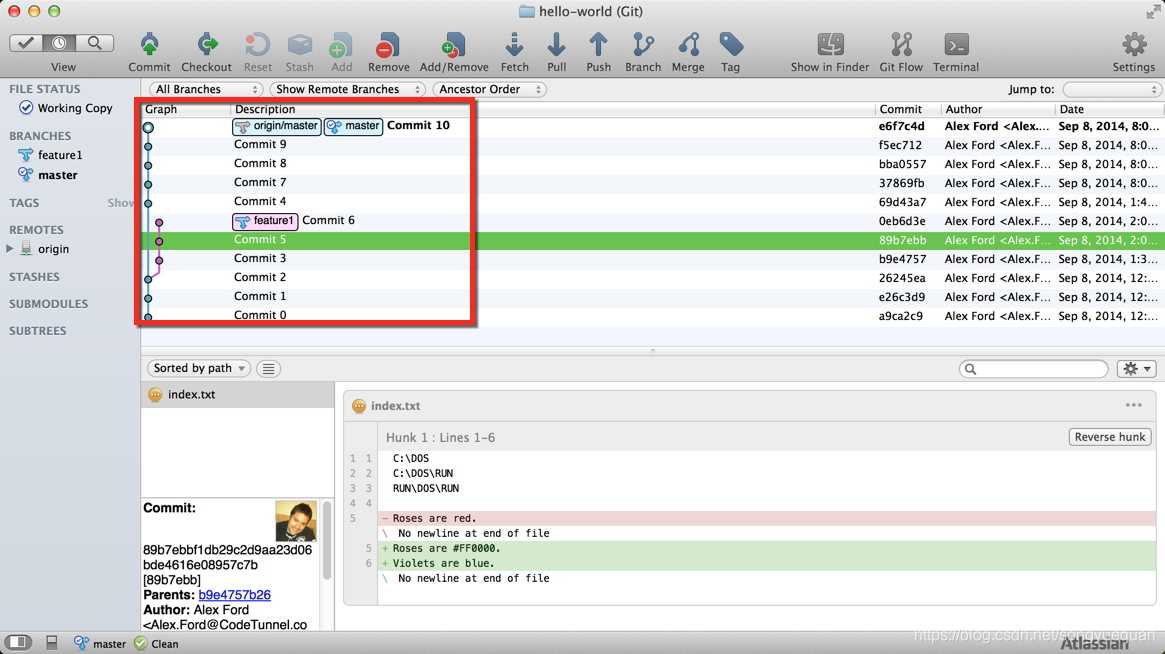Click the origin/master branch label
The image size is (1165, 654).
point(276,126)
